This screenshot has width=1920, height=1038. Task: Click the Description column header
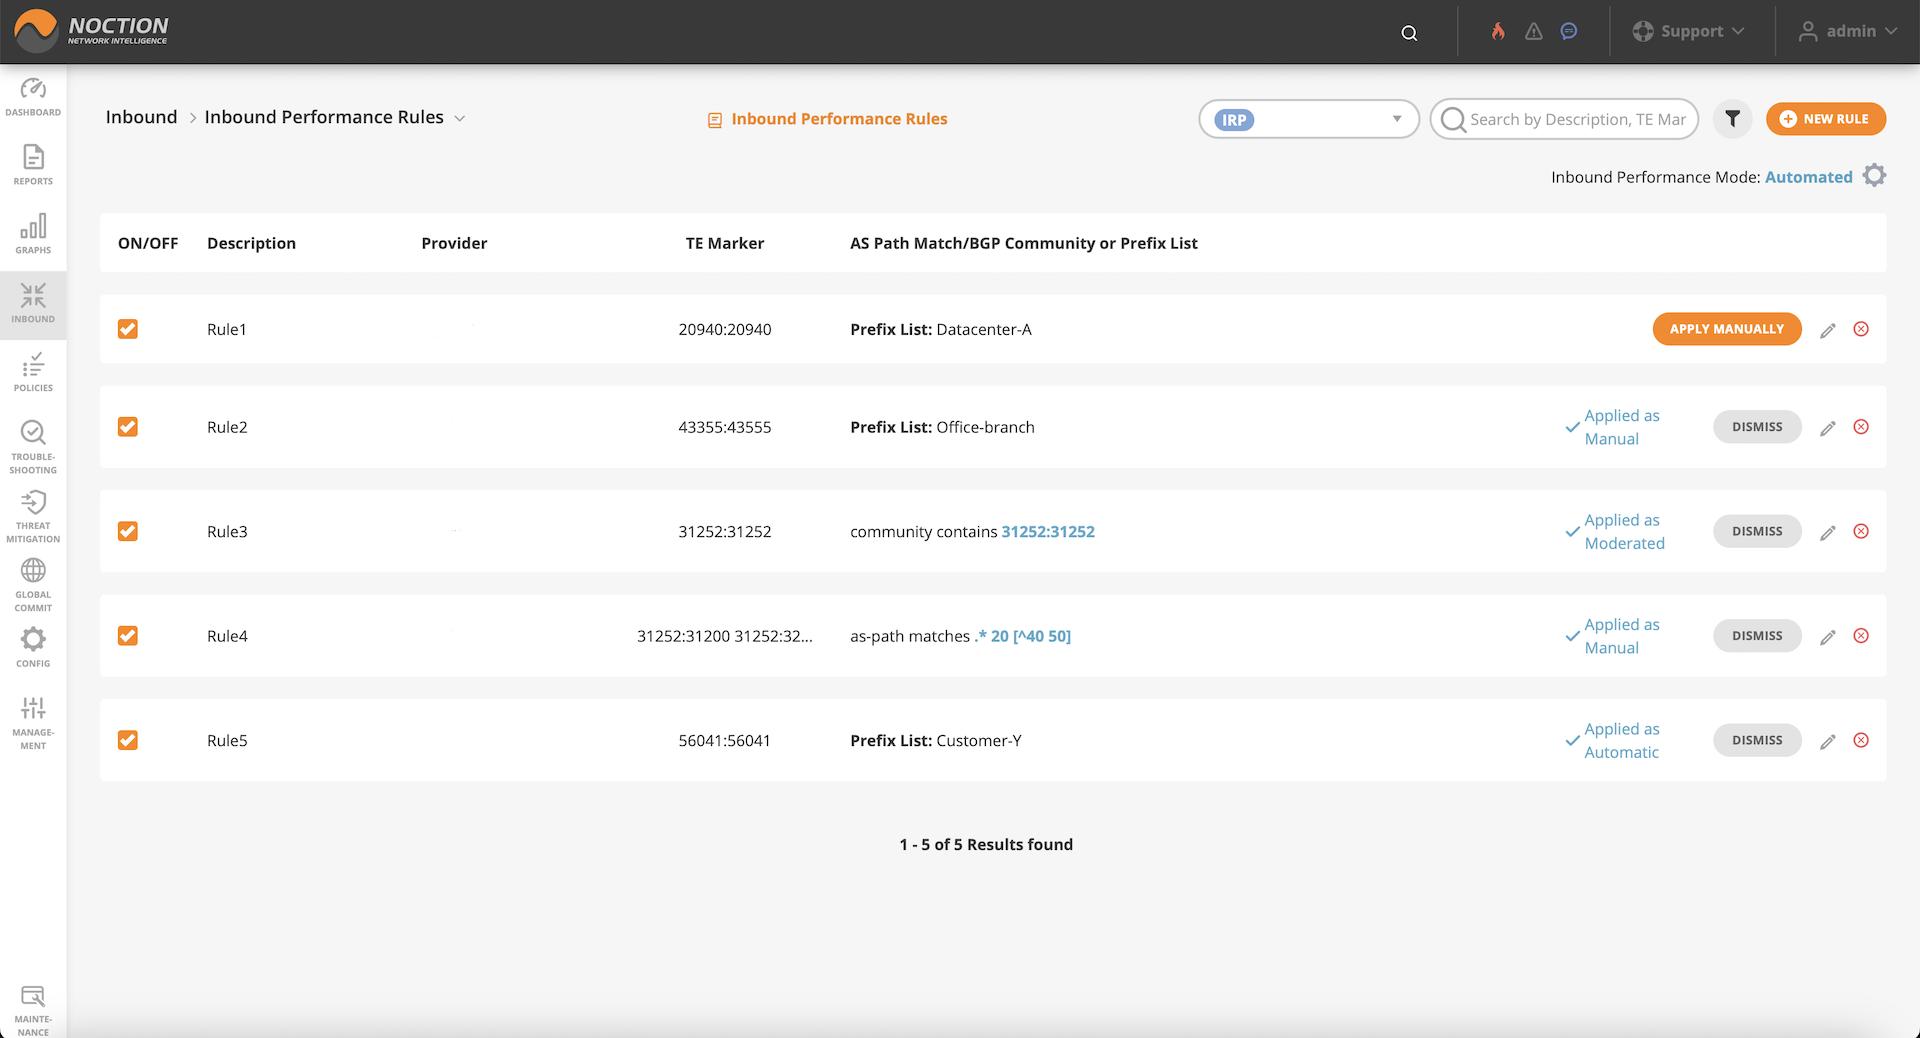pyautogui.click(x=251, y=243)
